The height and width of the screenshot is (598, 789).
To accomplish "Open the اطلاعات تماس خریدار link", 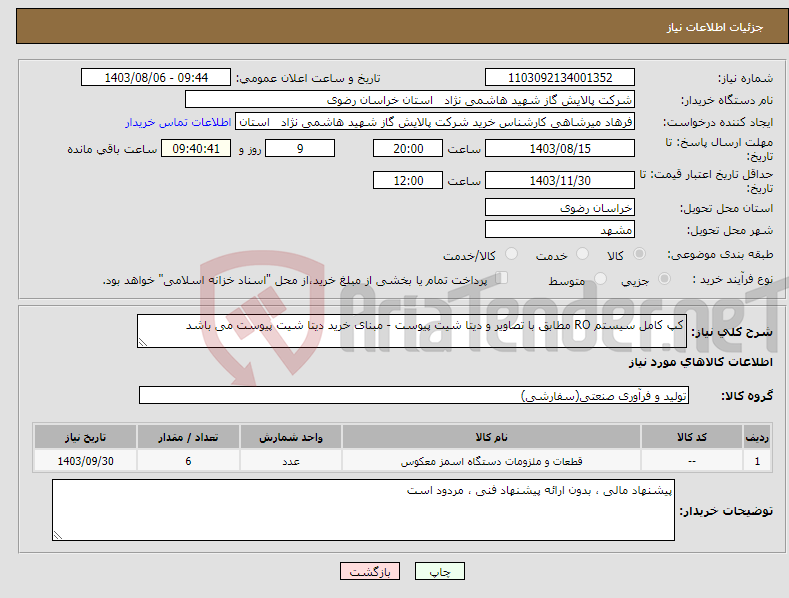I will coord(178,122).
